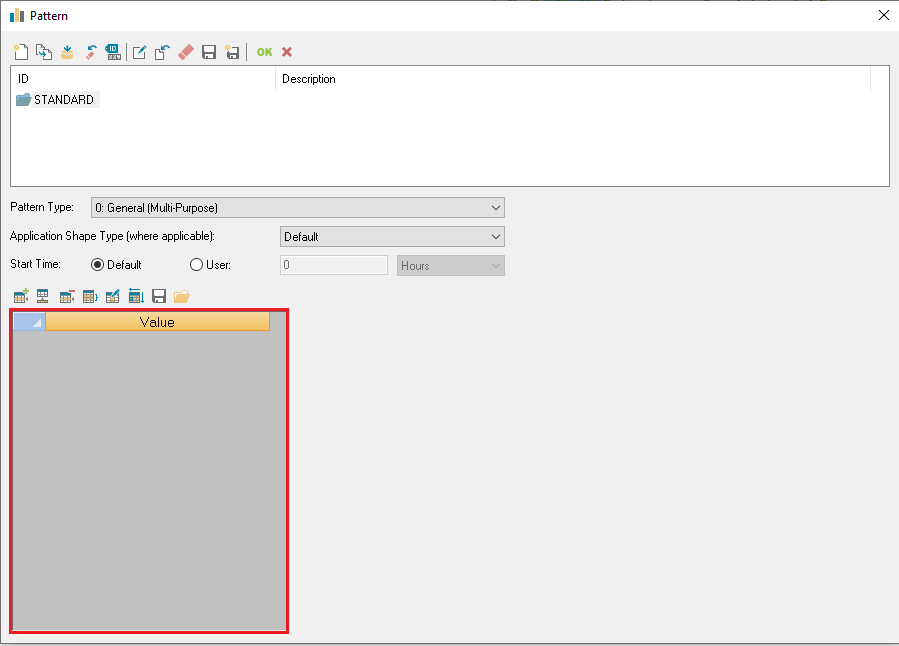The image size is (899, 646).
Task: Open the Pattern Type dropdown
Action: 496,207
